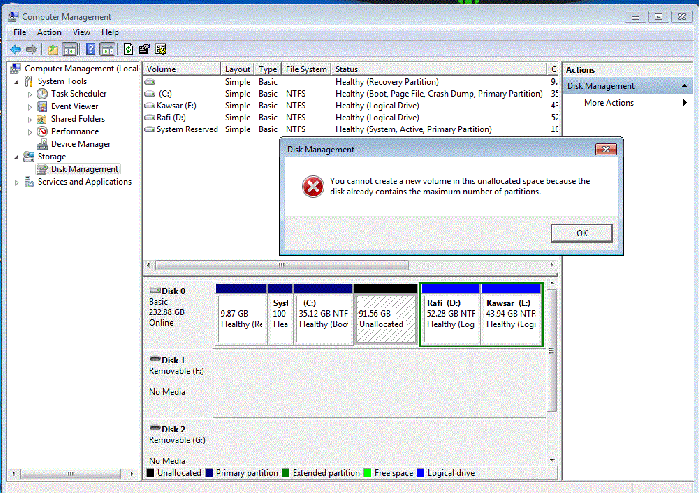The height and width of the screenshot is (493, 700).
Task: Click the Disk 1 Removable (F:) label
Action: [x=176, y=371]
